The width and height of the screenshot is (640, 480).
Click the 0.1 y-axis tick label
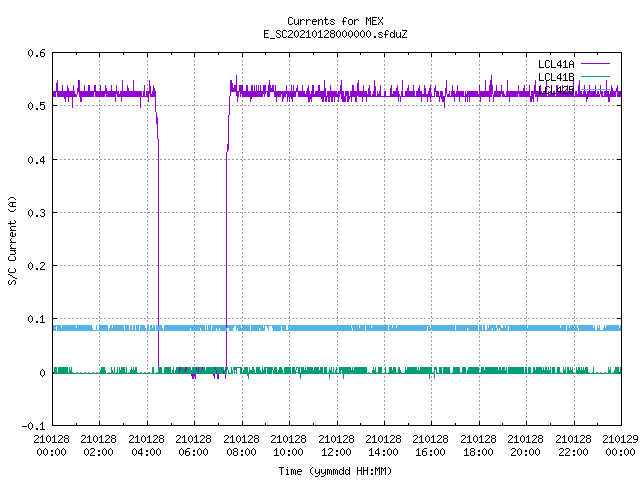coord(36,319)
